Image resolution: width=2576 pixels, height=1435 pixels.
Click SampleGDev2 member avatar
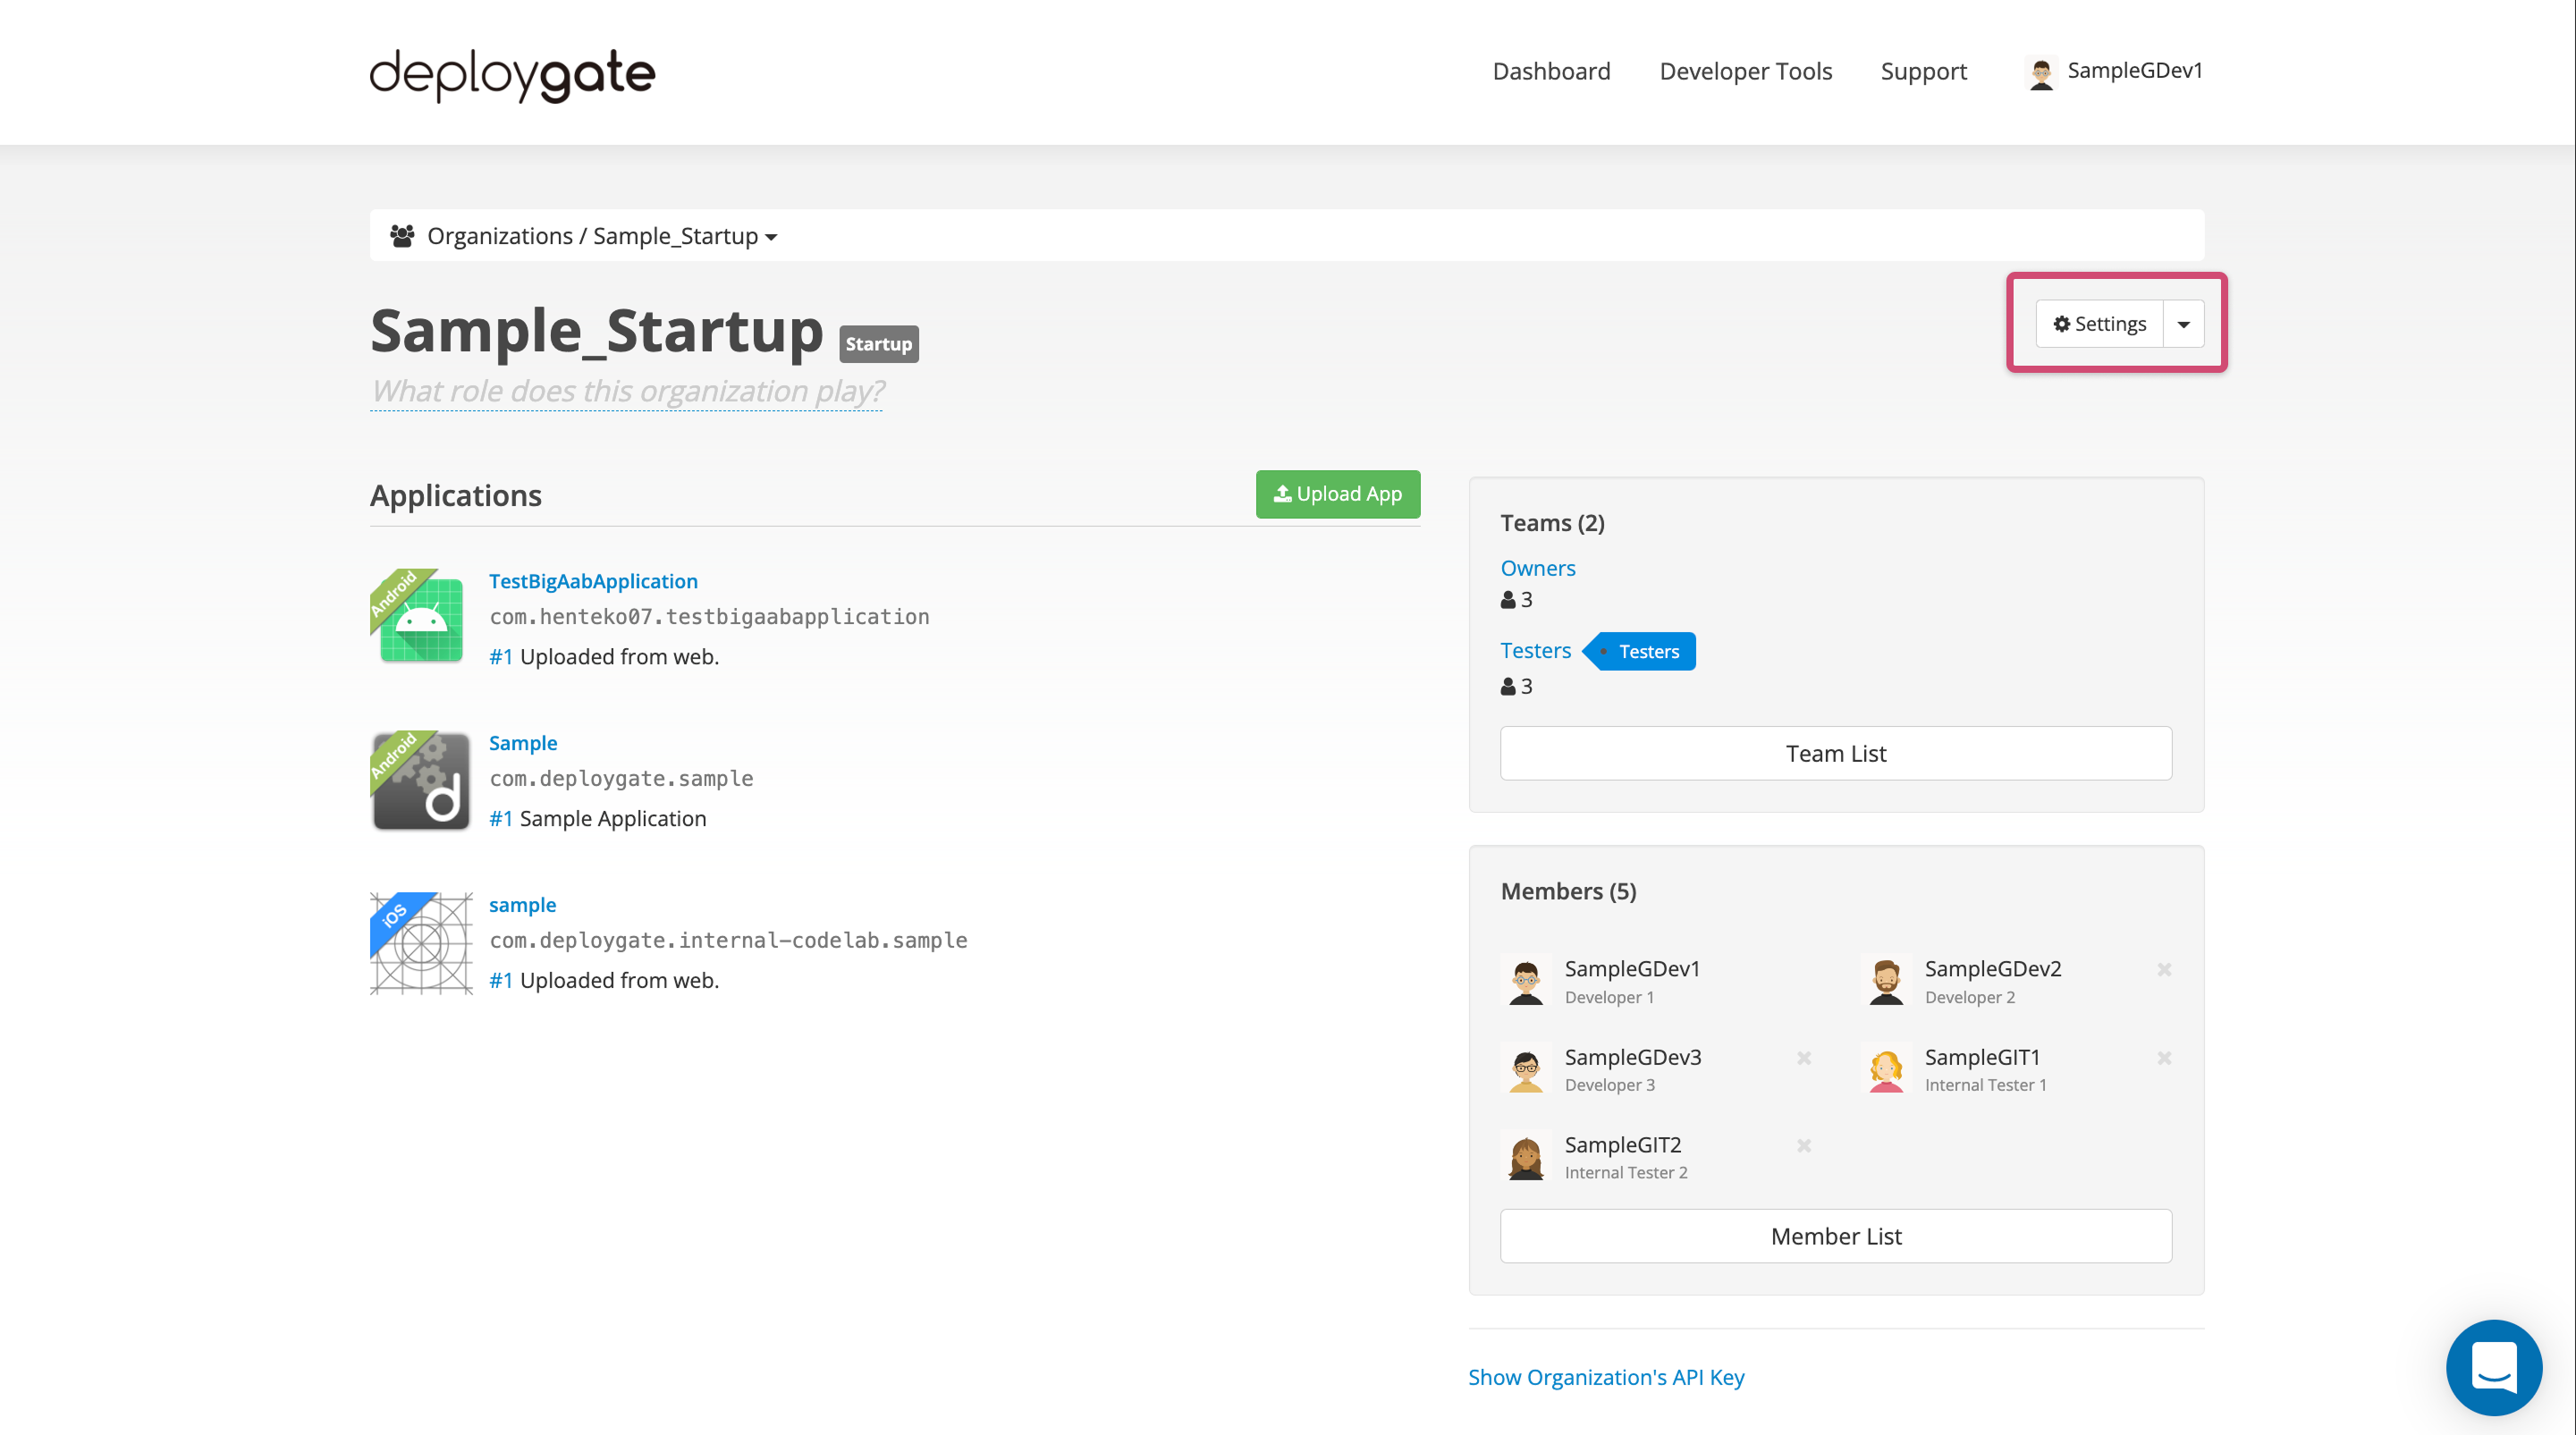point(1886,980)
